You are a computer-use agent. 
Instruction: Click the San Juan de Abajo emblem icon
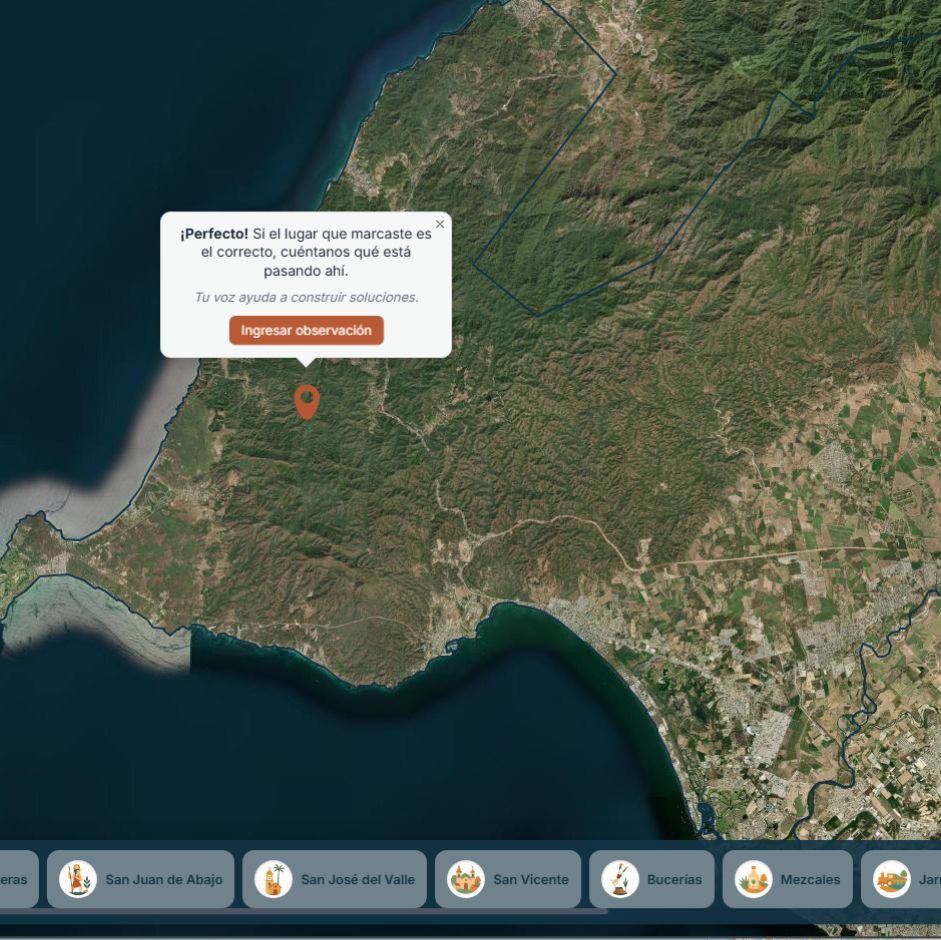pos(78,879)
